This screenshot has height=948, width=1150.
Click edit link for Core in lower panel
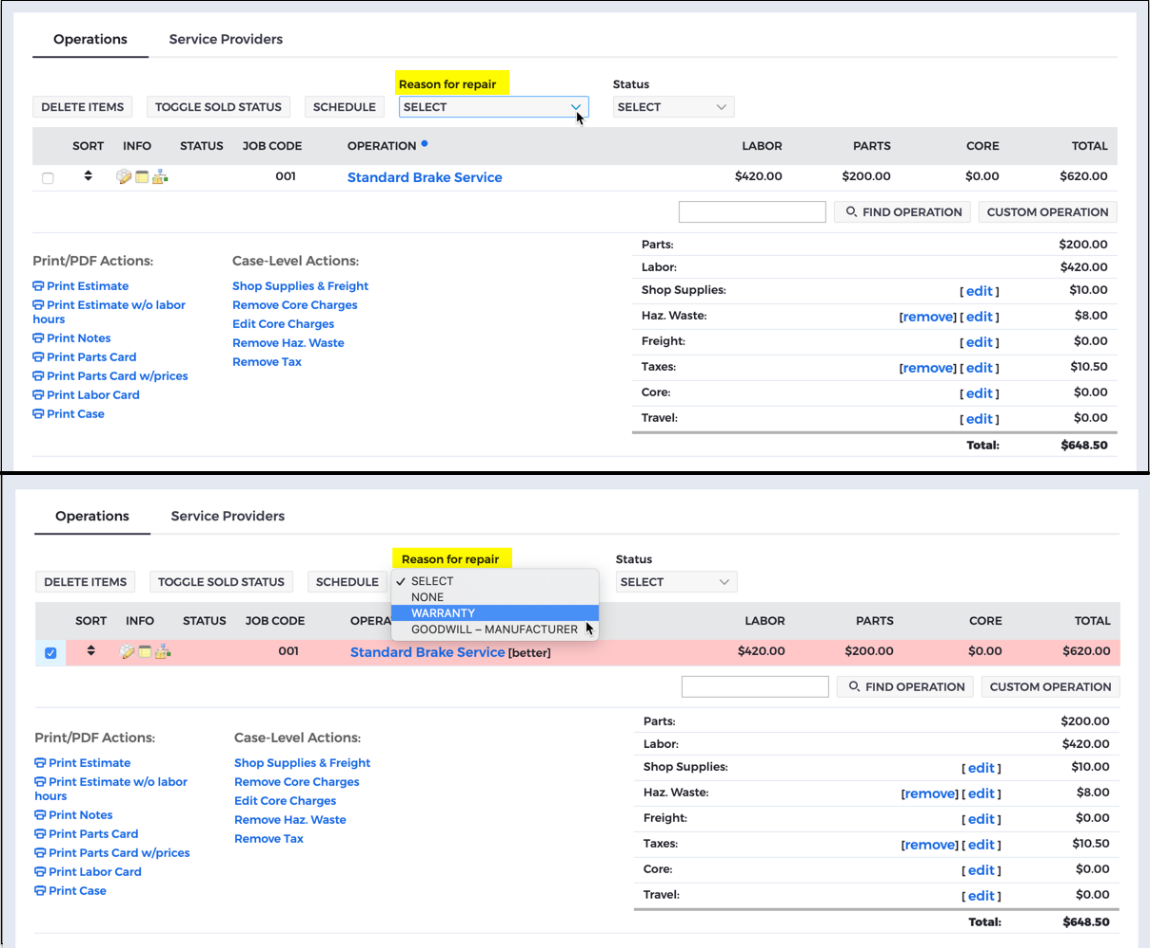point(981,870)
